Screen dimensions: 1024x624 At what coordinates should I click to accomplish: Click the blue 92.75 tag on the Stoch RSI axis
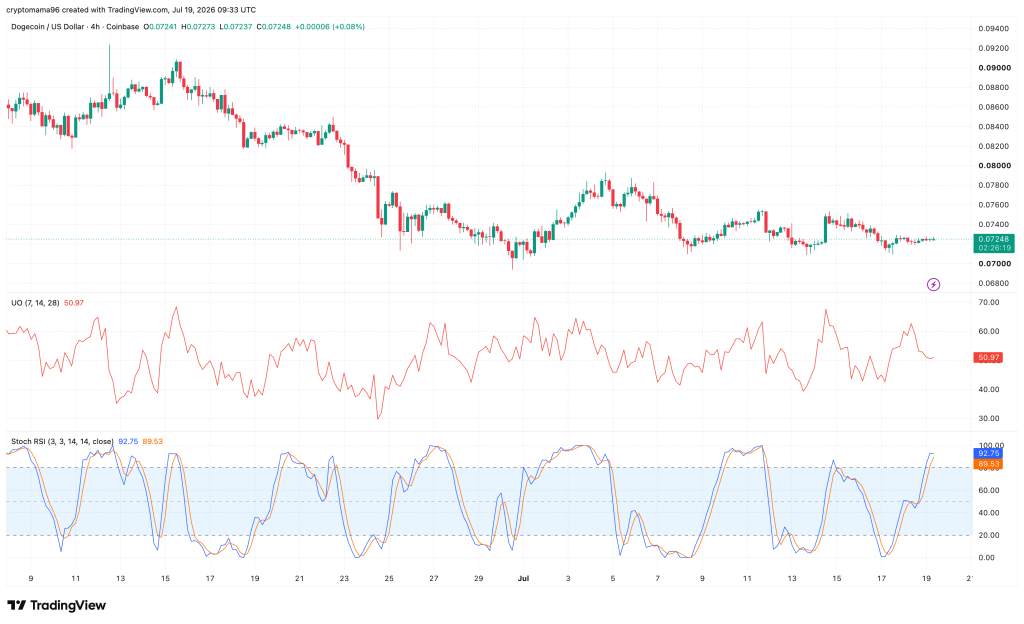coord(988,453)
